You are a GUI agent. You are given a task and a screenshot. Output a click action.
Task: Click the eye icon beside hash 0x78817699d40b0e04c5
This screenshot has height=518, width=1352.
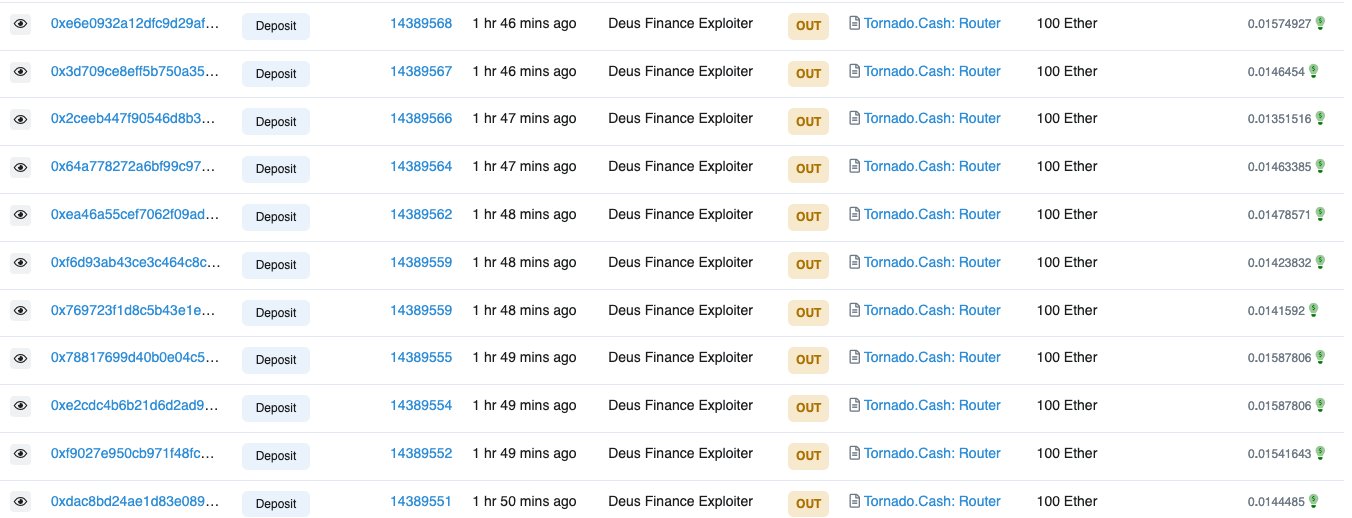pos(20,358)
